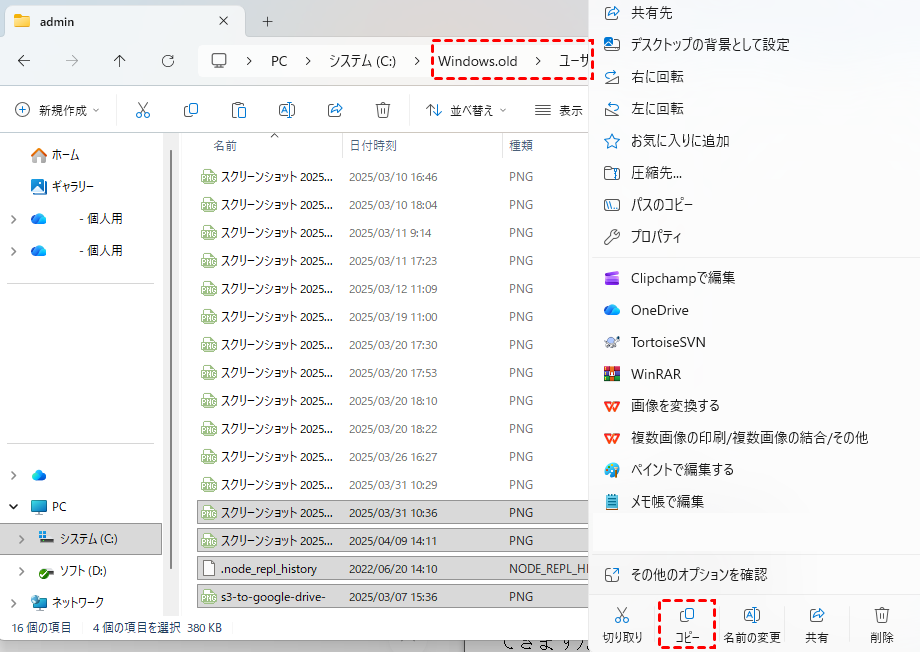Sort files by 日付時刻 column header

[x=373, y=145]
